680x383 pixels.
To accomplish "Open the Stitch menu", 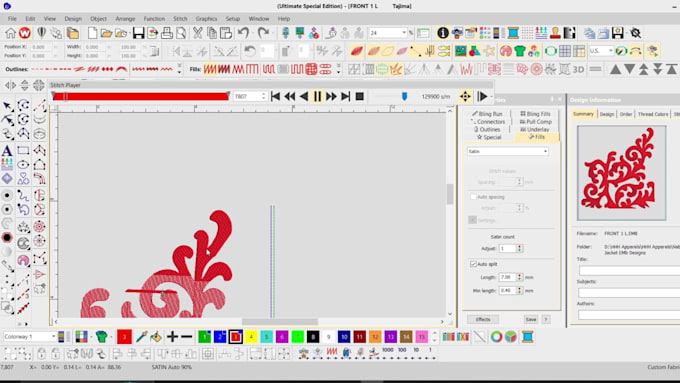I will click(x=180, y=19).
